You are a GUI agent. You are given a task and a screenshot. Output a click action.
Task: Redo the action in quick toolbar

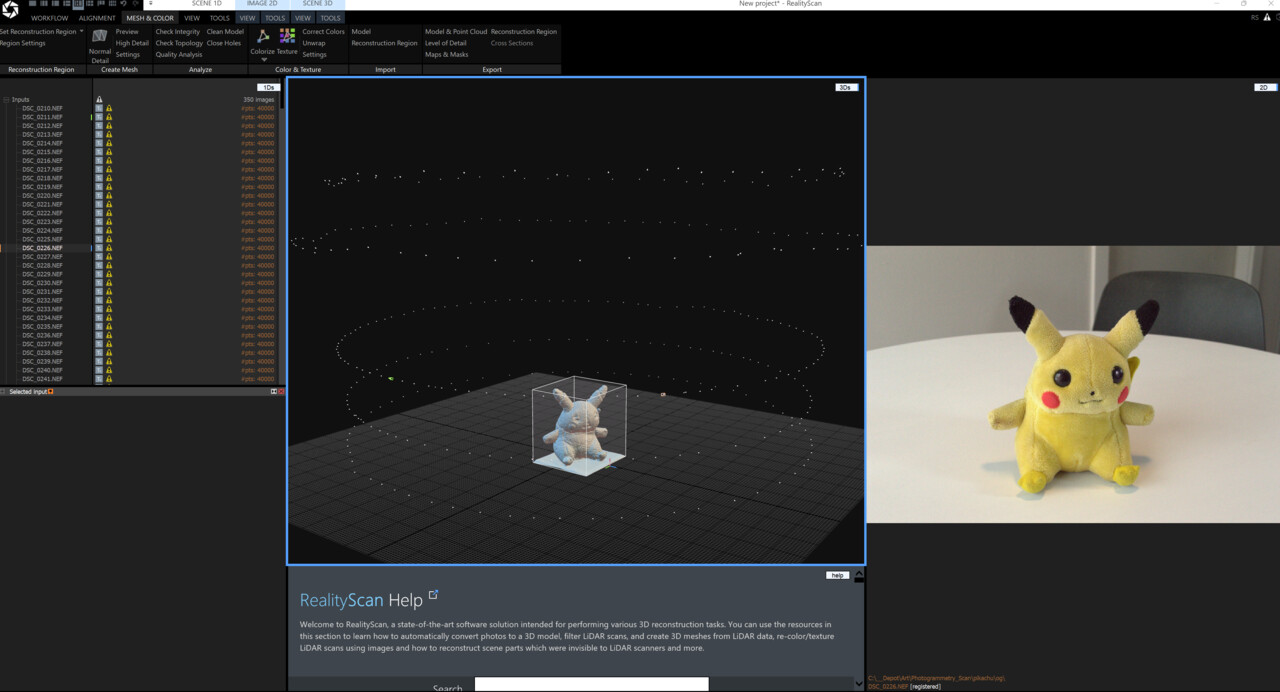click(x=135, y=4)
